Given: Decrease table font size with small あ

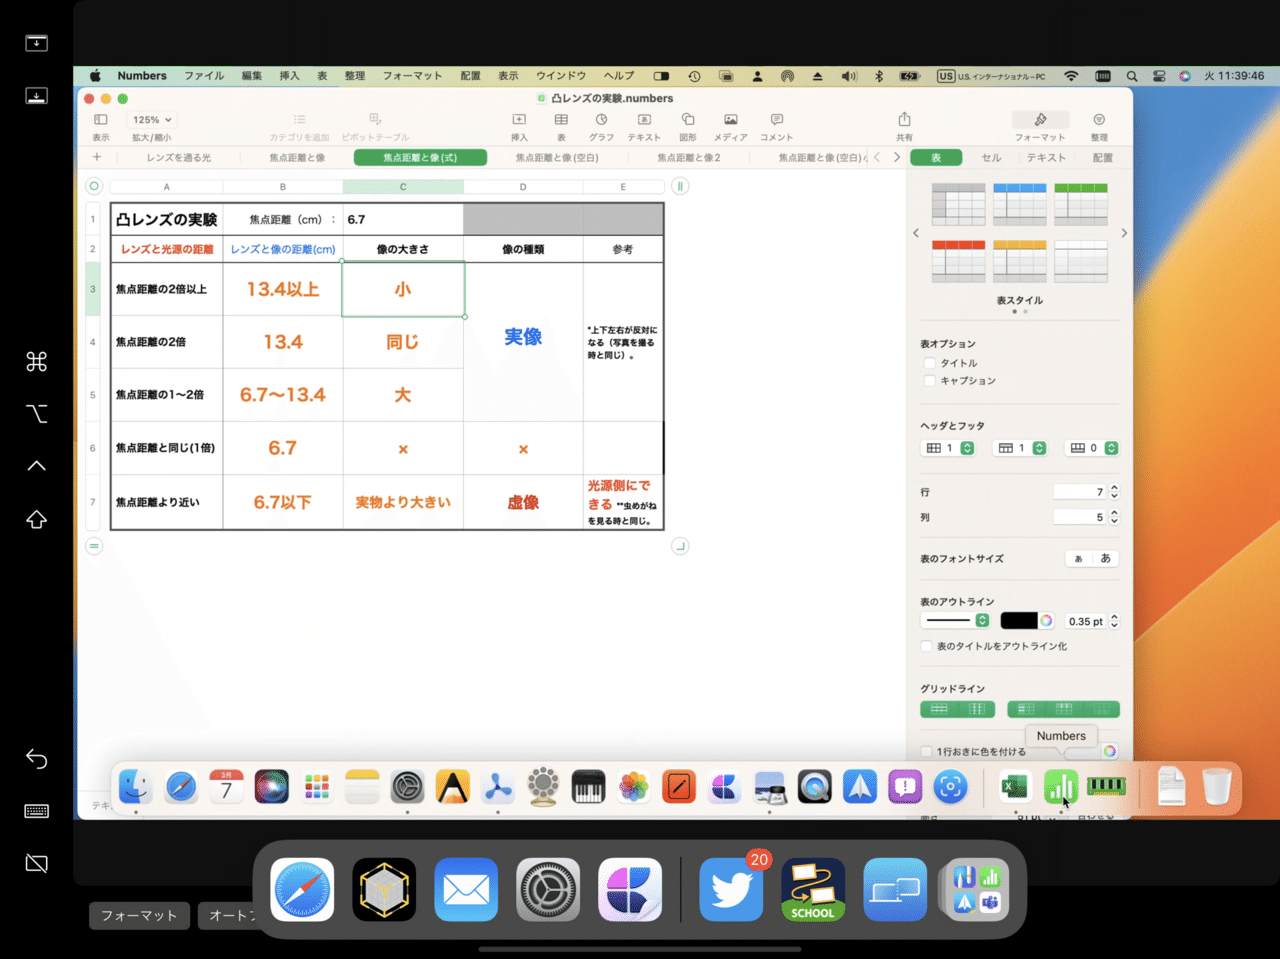Looking at the screenshot, I should click(x=1078, y=559).
